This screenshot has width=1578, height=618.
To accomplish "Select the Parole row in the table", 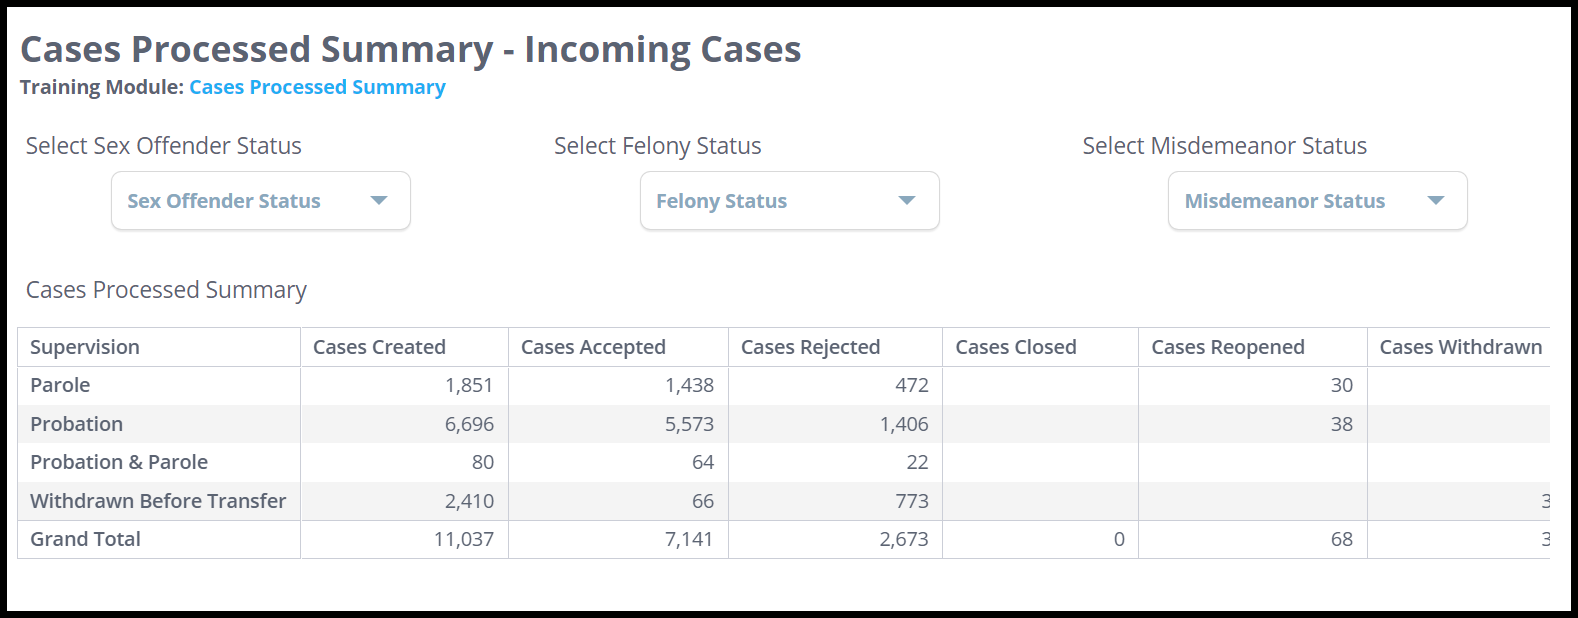I will point(60,385).
